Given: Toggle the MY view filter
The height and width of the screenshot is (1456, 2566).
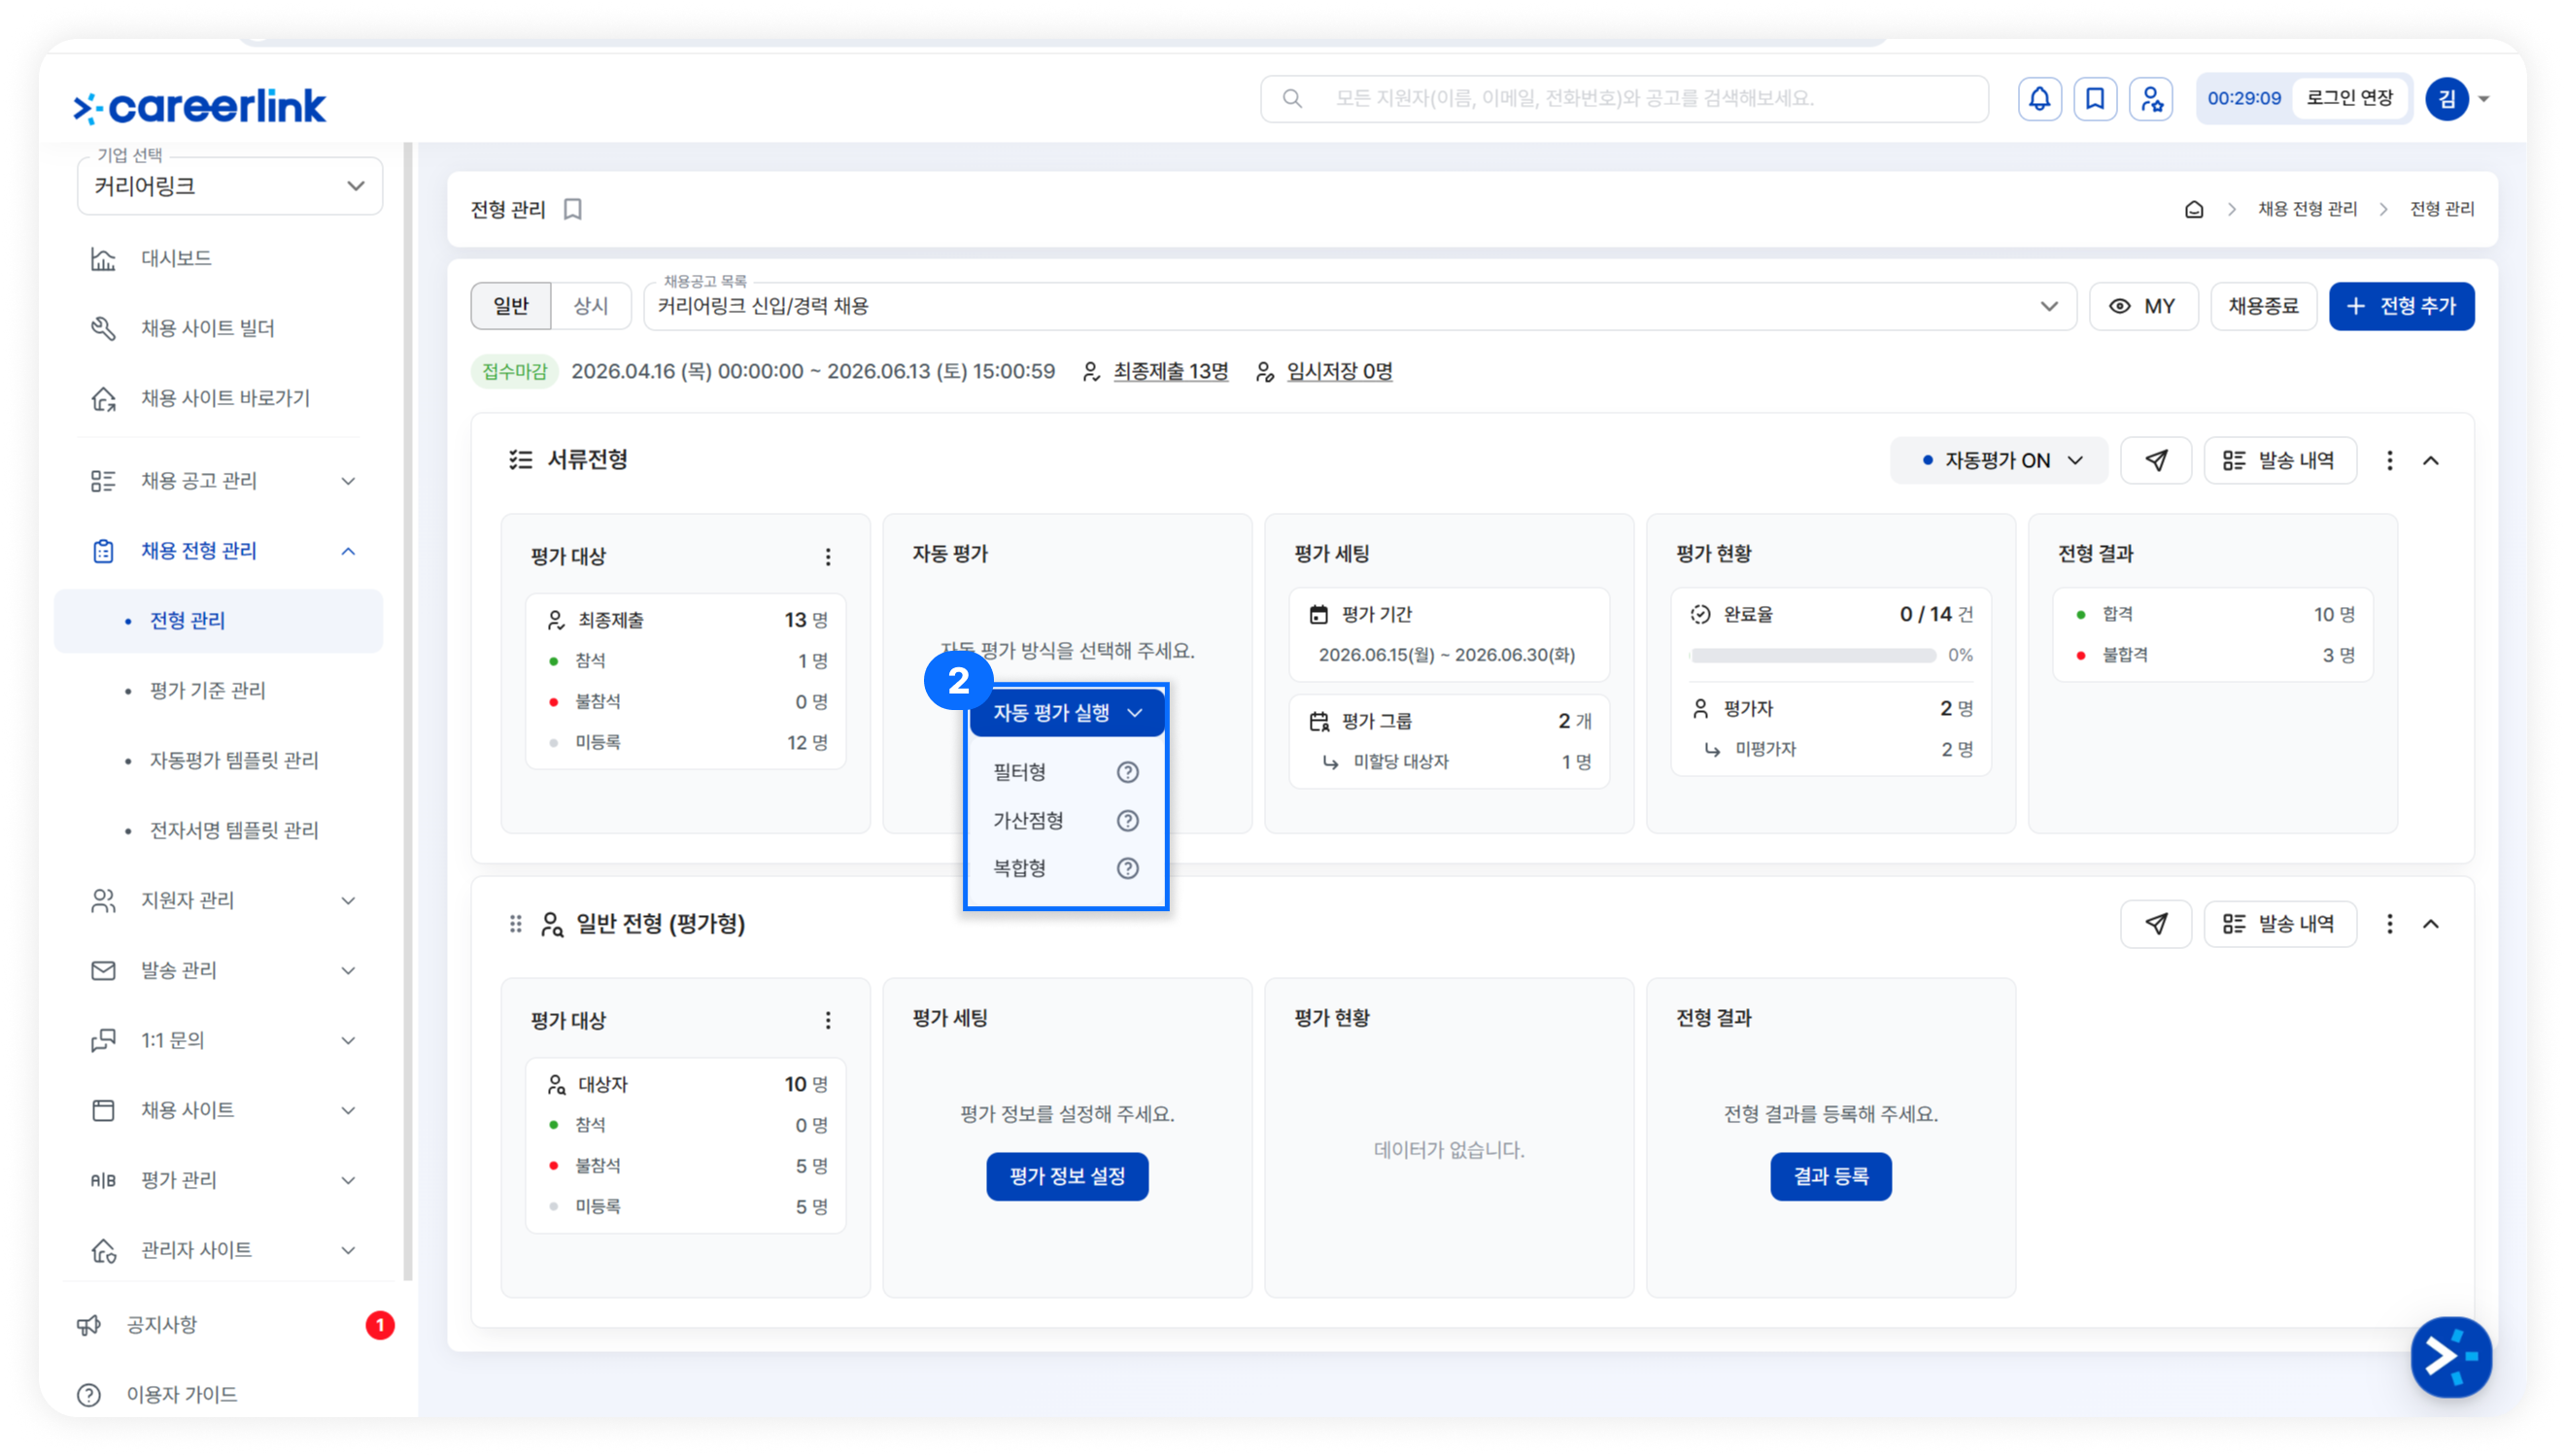Looking at the screenshot, I should coord(2143,306).
